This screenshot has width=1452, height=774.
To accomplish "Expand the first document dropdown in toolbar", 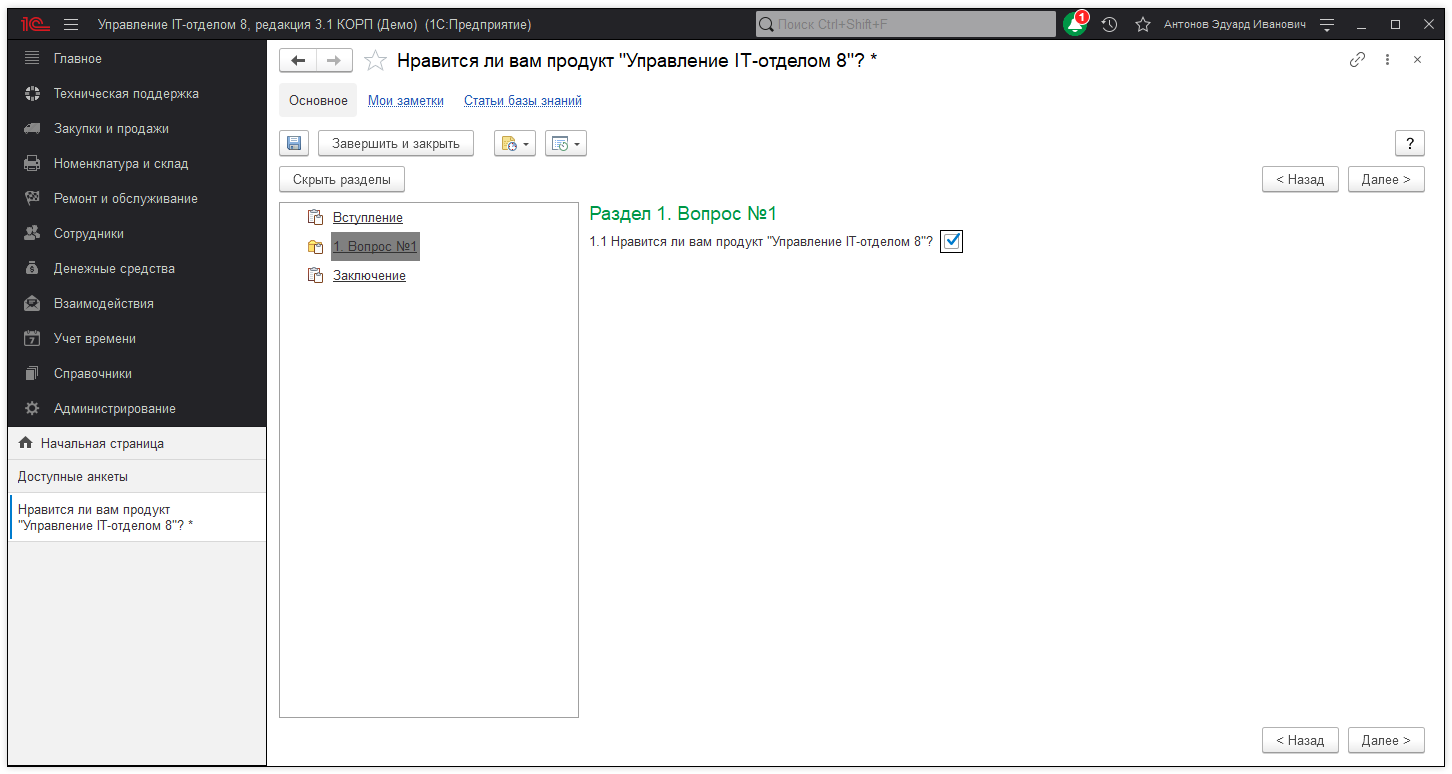I will point(515,144).
